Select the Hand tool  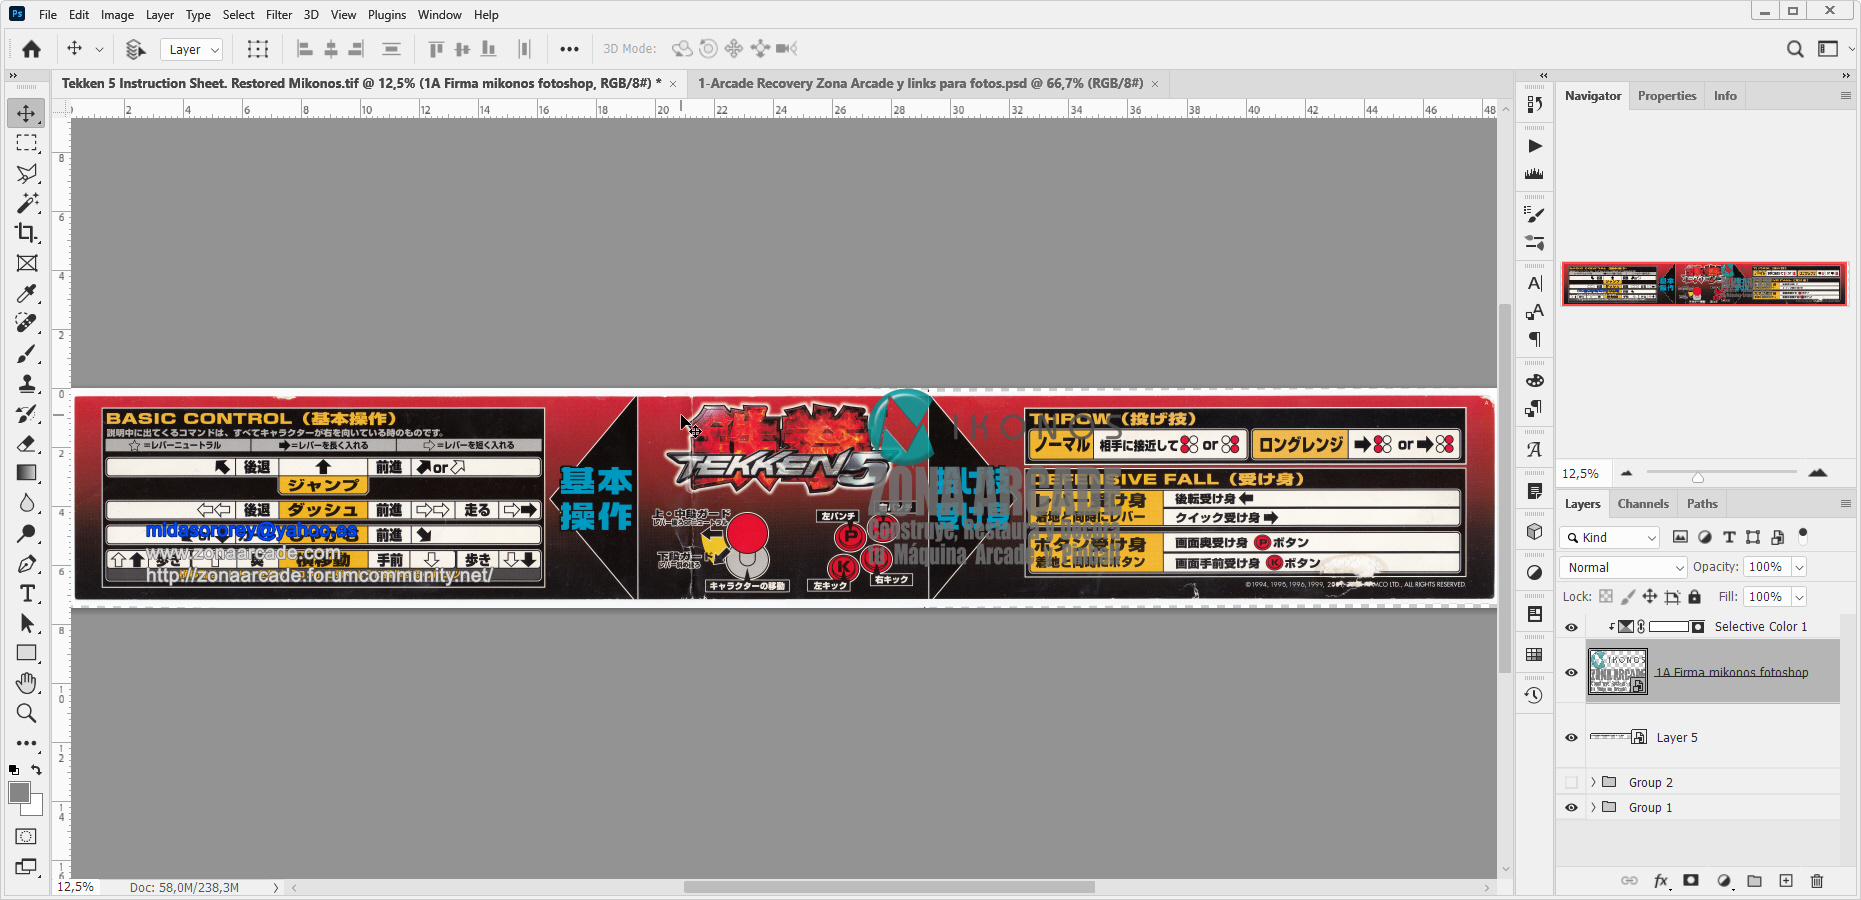(x=26, y=683)
